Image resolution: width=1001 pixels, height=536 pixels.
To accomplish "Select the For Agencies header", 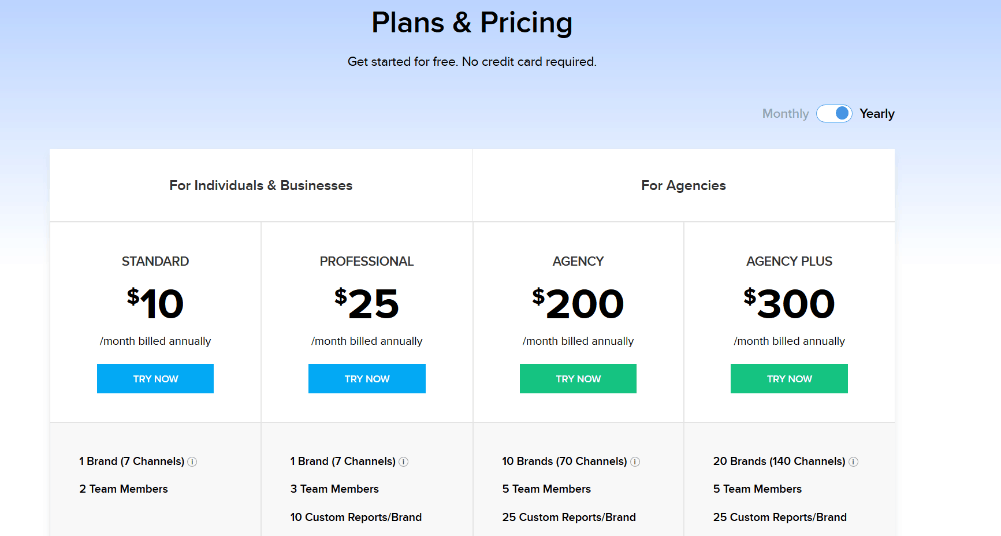I will pyautogui.click(x=683, y=186).
